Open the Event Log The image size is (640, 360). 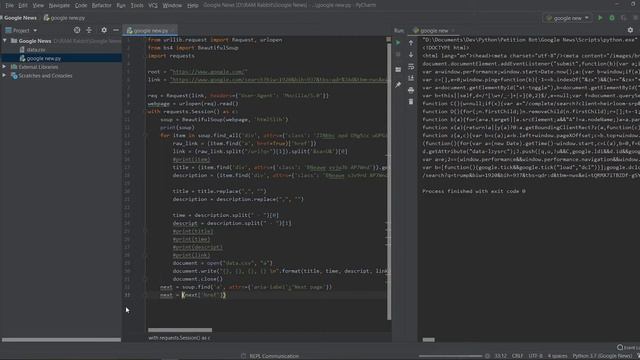pyautogui.click(x=629, y=347)
